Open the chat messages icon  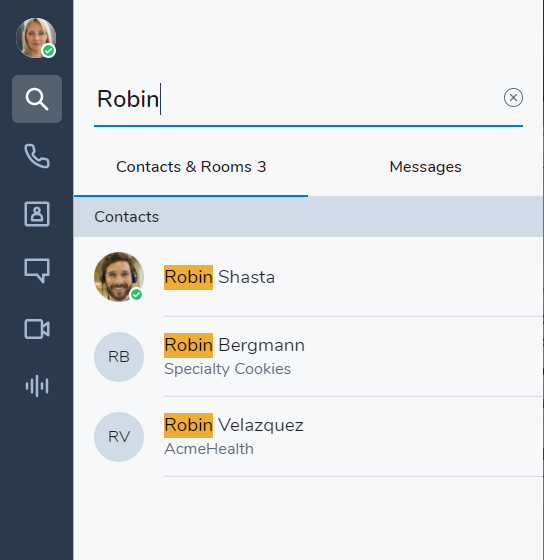coord(37,270)
